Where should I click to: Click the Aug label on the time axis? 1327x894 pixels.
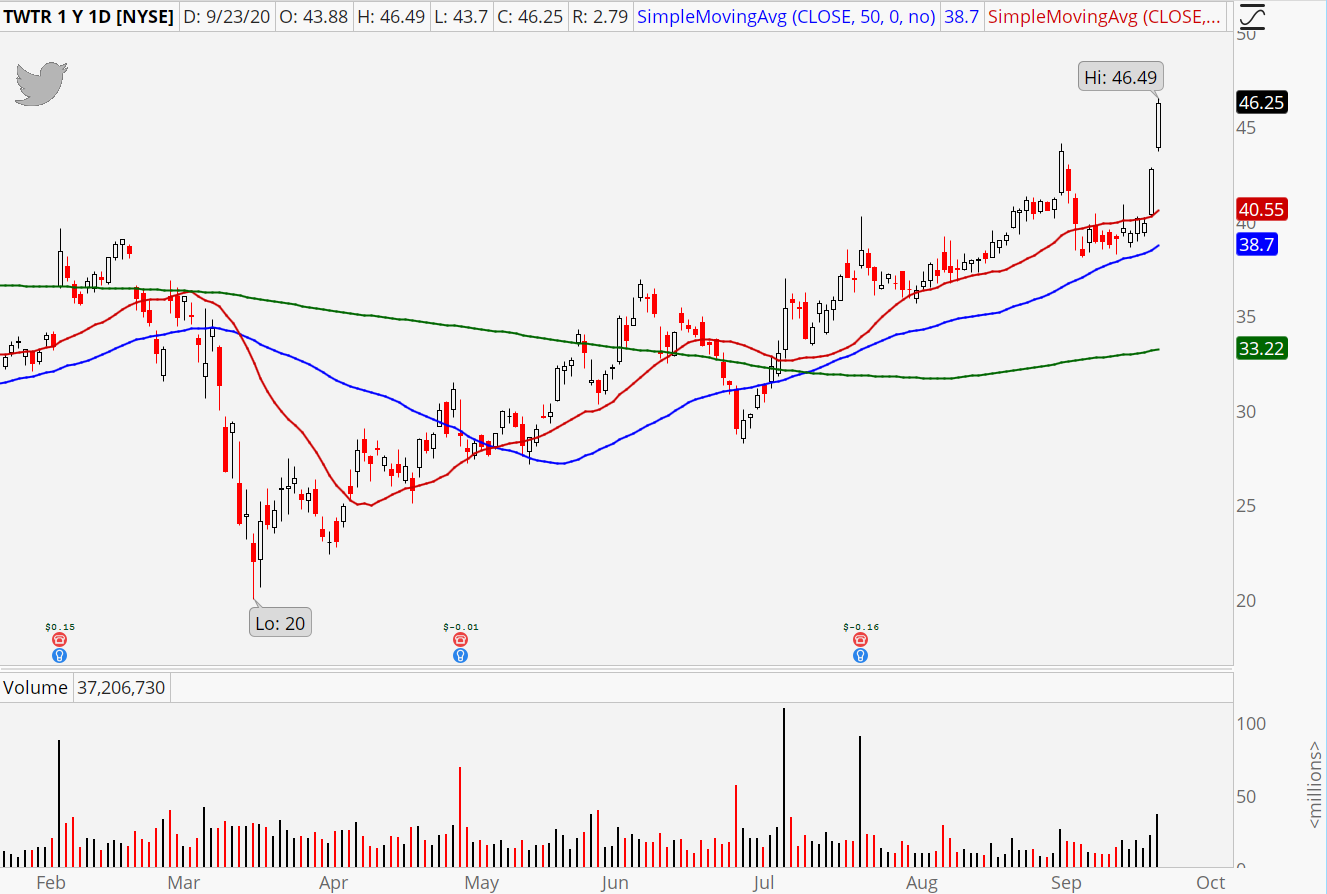(x=922, y=882)
